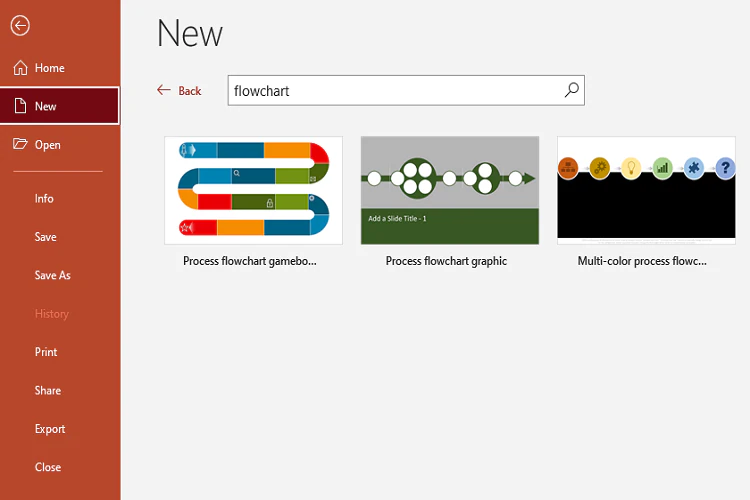
Task: Go to the Share section
Action: 47,390
